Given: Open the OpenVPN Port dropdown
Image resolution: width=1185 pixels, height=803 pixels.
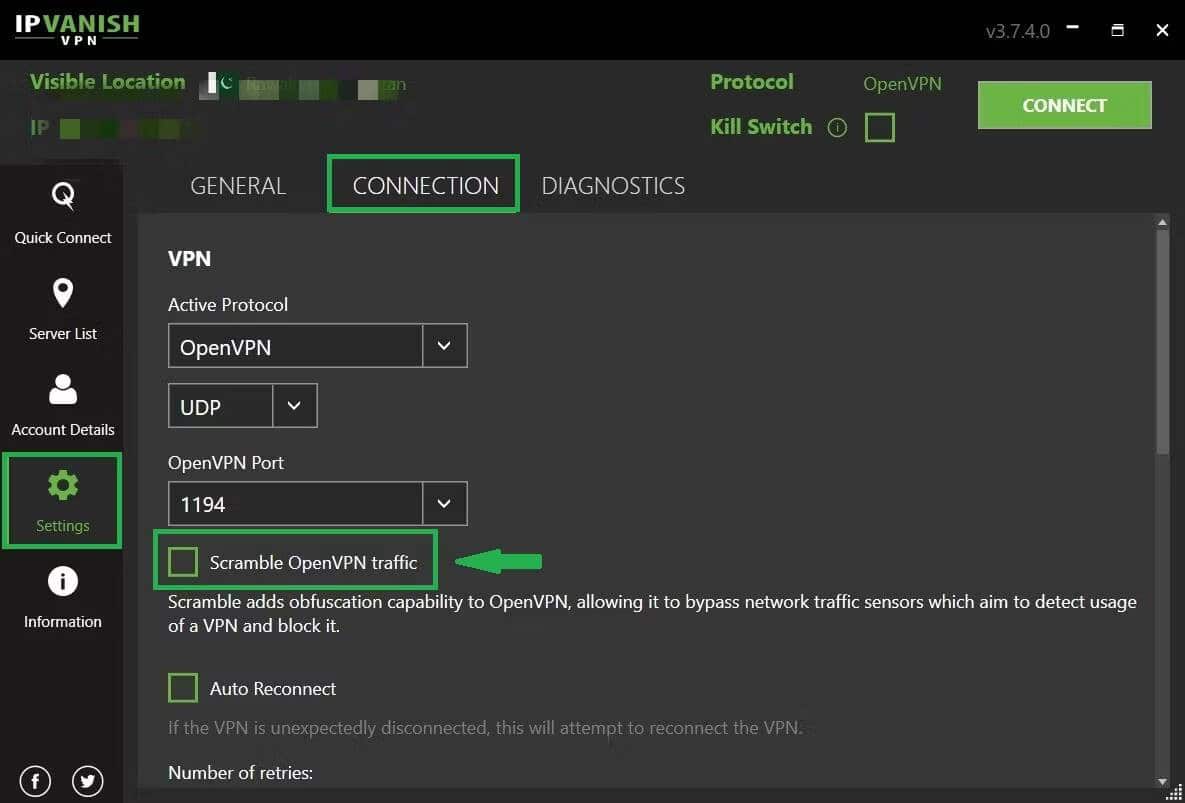Looking at the screenshot, I should [x=444, y=503].
